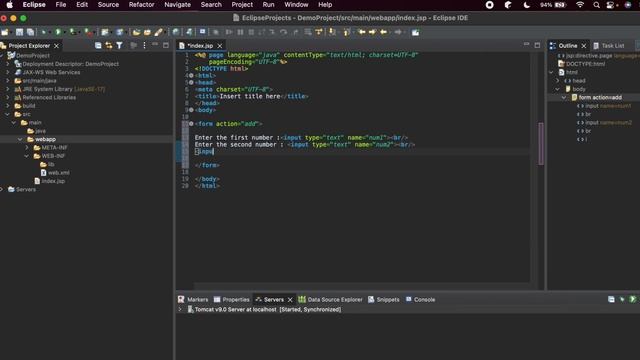Collapse All in Project Explorer
The height and width of the screenshot is (360, 640).
pos(98,46)
